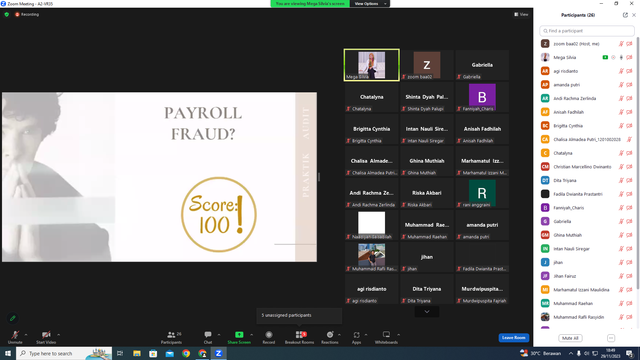This screenshot has width=640, height=360.
Task: Open Breakout Rooms
Action: pyautogui.click(x=300, y=337)
